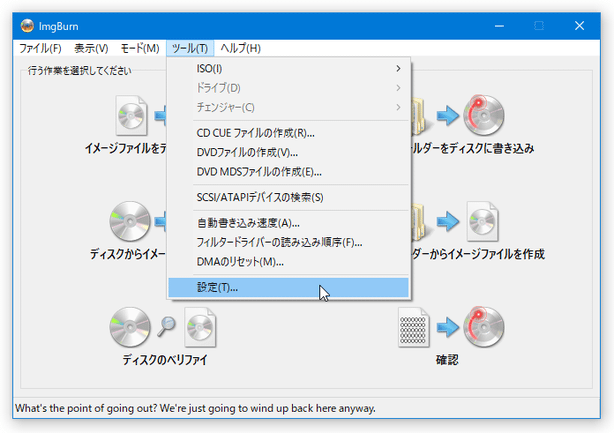Click image file icon for folder-to-image creation
The image size is (614, 433).
482,222
